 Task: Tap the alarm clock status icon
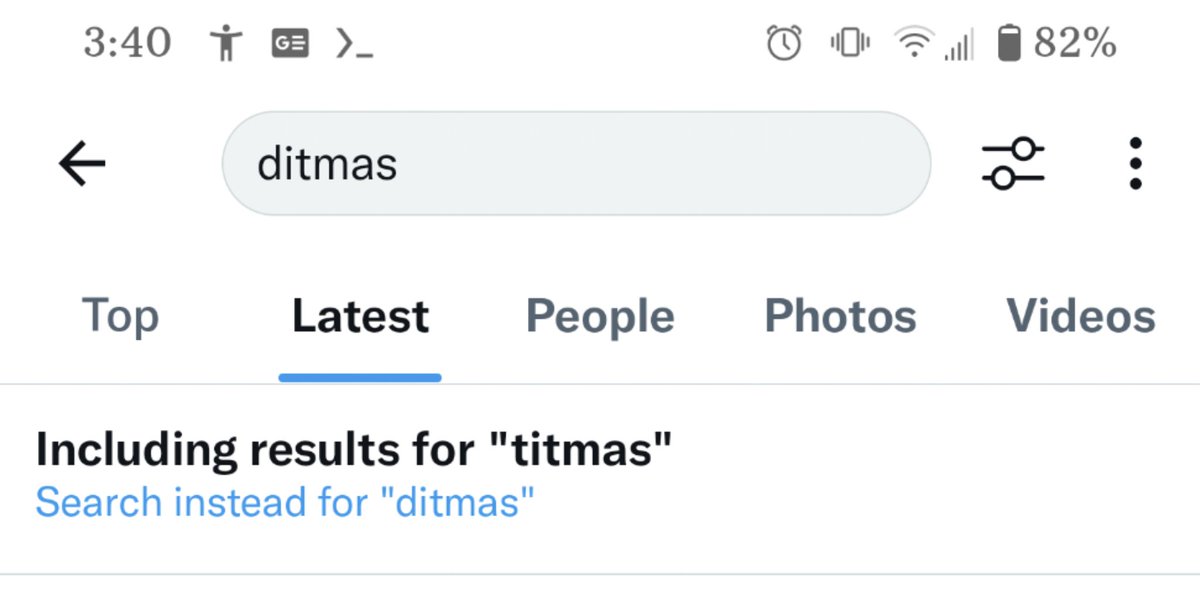coord(784,43)
